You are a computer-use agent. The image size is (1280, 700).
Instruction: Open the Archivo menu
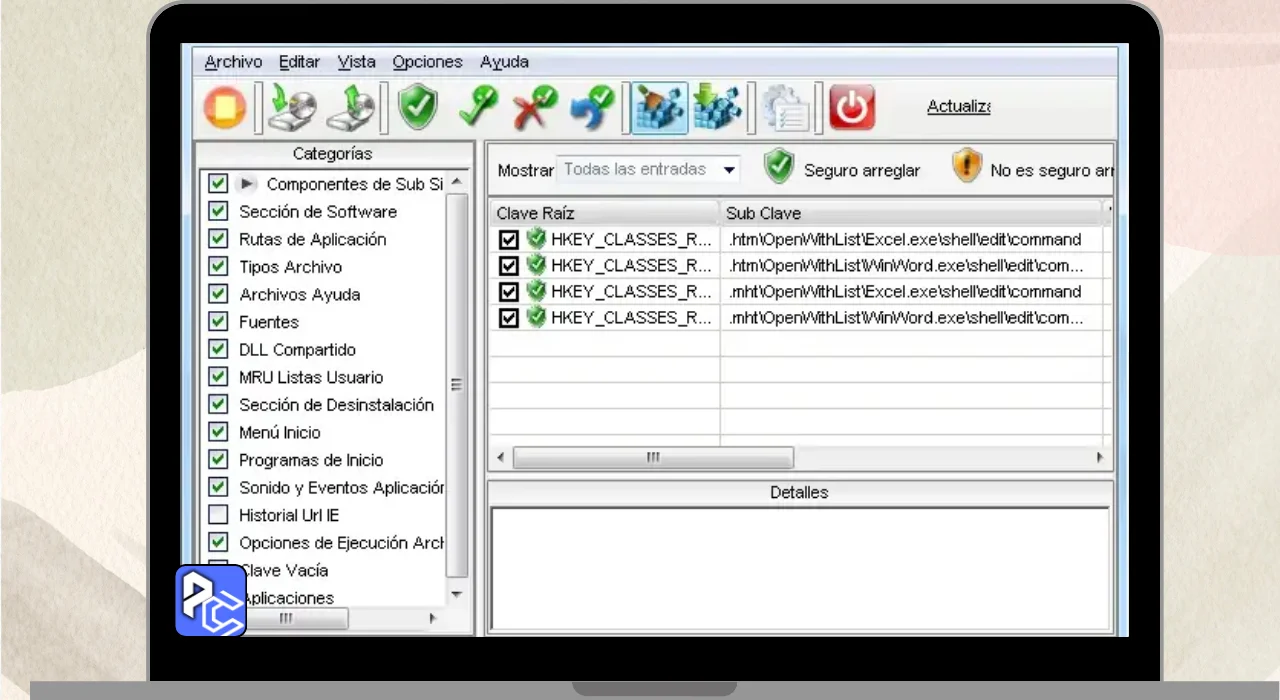[233, 62]
